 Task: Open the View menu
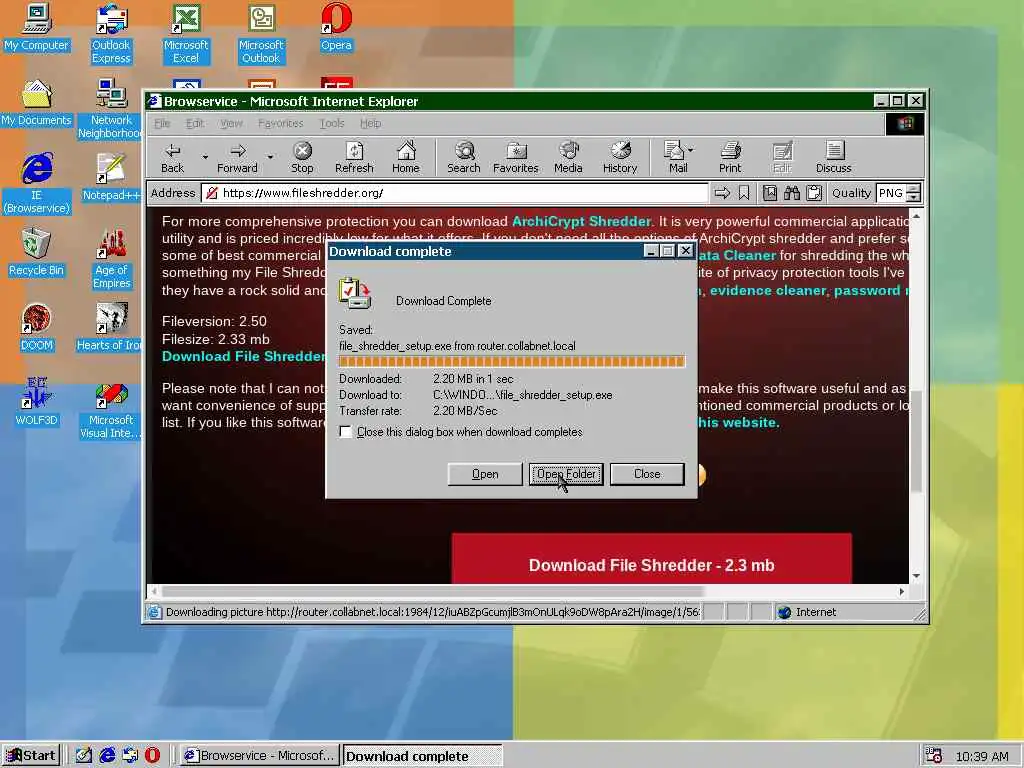coord(231,123)
